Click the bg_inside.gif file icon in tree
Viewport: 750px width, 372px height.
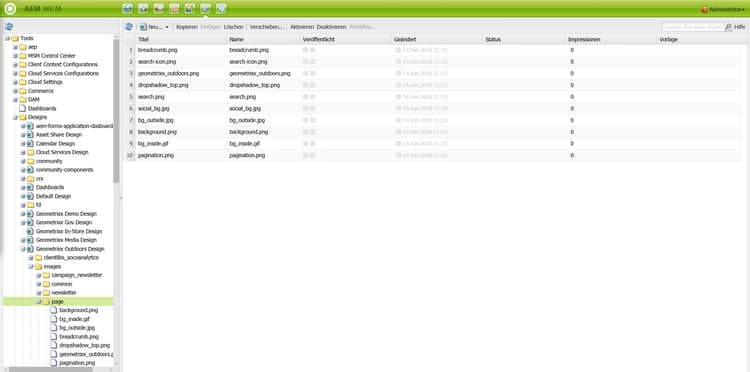[54, 319]
